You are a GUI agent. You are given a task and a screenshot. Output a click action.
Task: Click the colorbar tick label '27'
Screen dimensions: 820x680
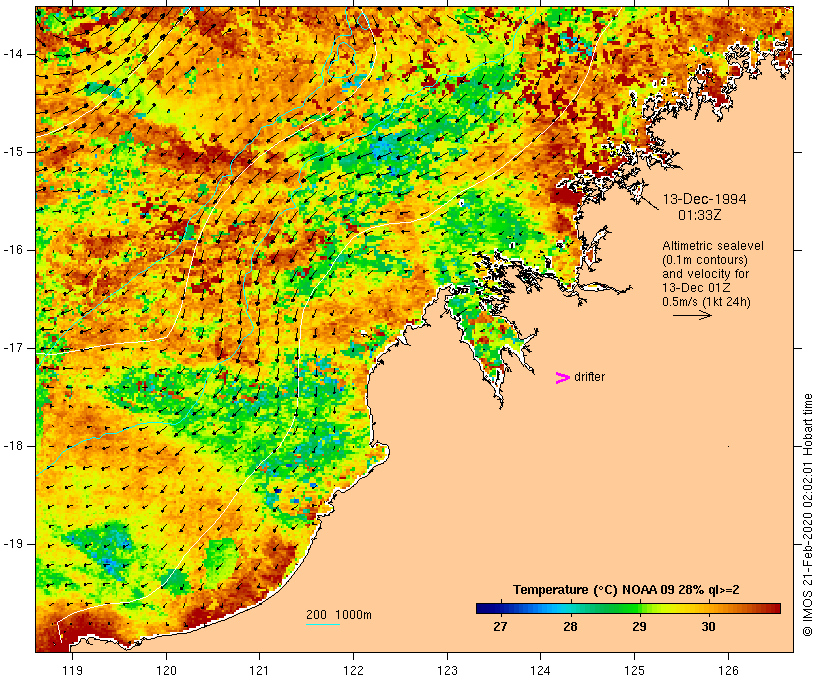(x=500, y=627)
